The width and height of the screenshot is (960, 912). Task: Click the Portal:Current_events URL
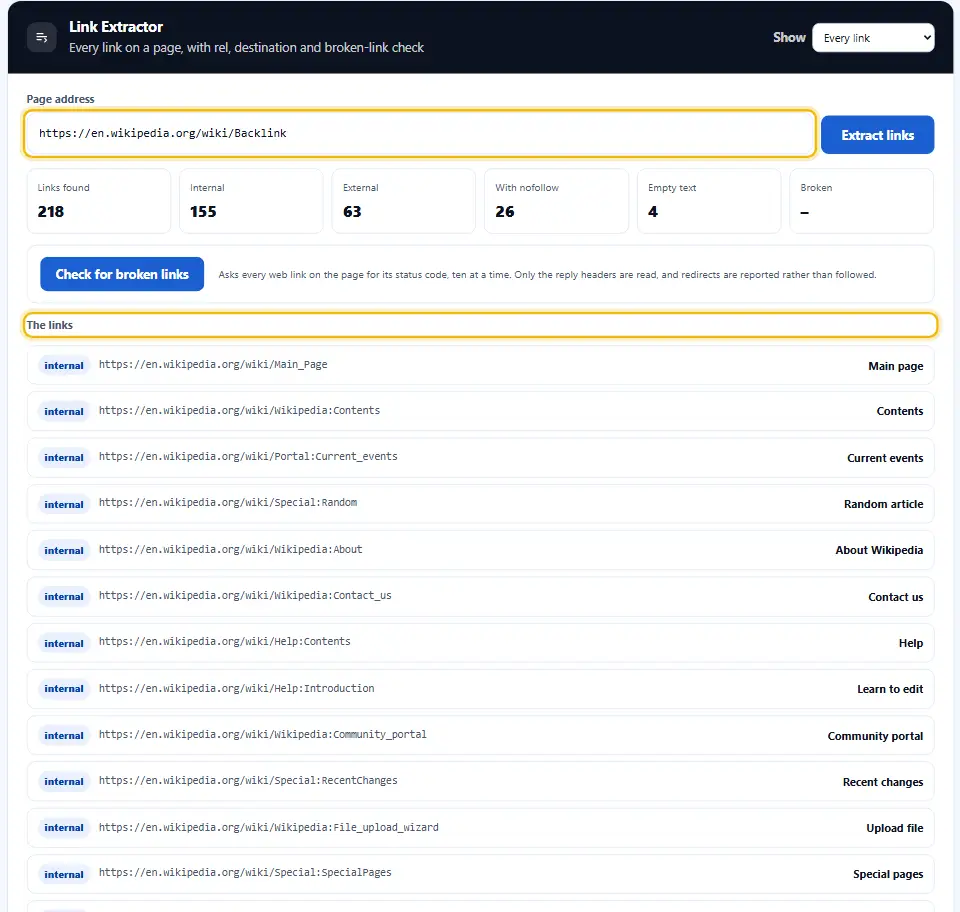[x=248, y=456]
